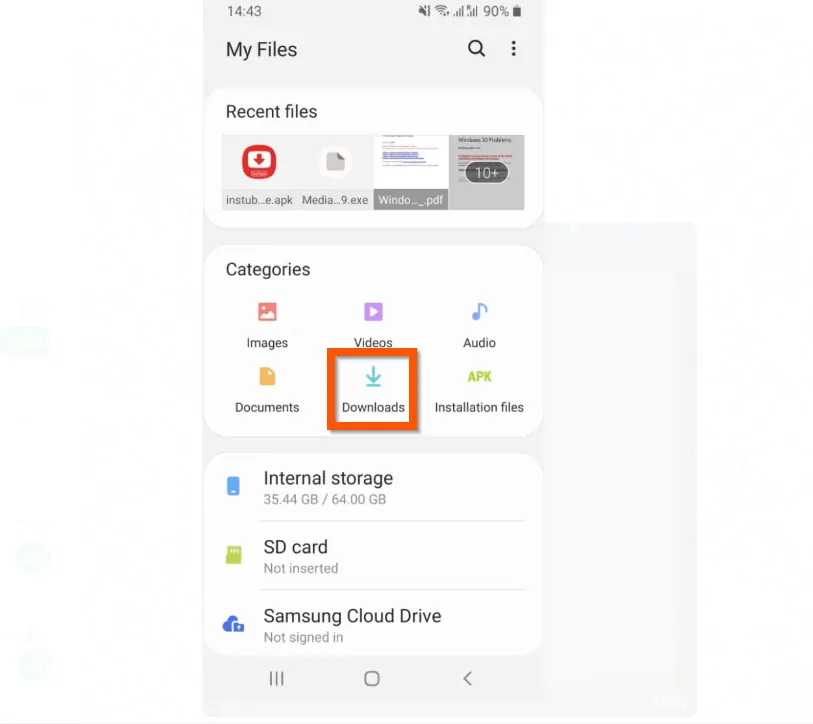Open the Recent files section header

coord(271,111)
